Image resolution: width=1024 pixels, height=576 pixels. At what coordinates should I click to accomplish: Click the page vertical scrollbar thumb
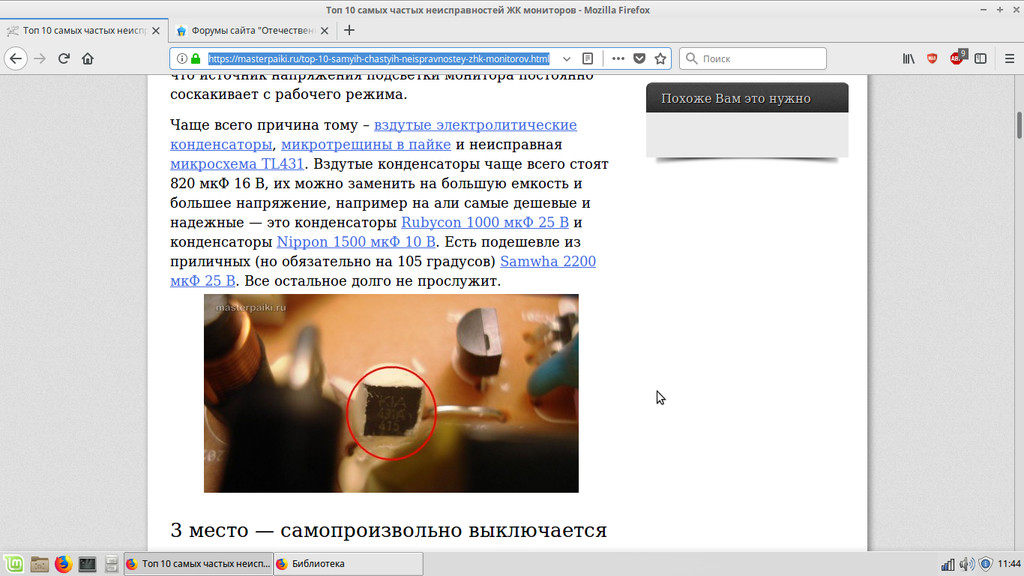(x=1019, y=125)
